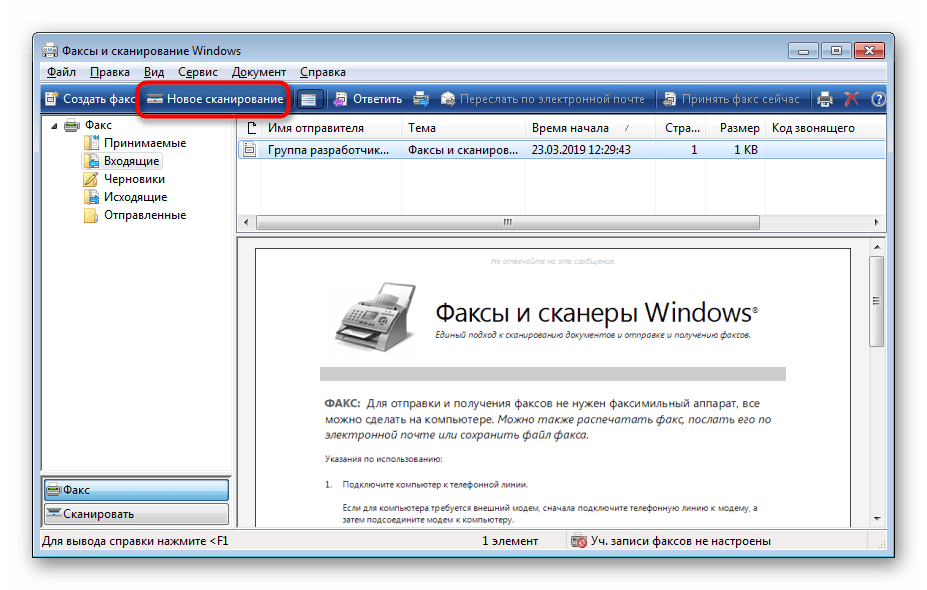Click the document icon column header
Image resolution: width=927 pixels, height=590 pixels.
(x=251, y=128)
